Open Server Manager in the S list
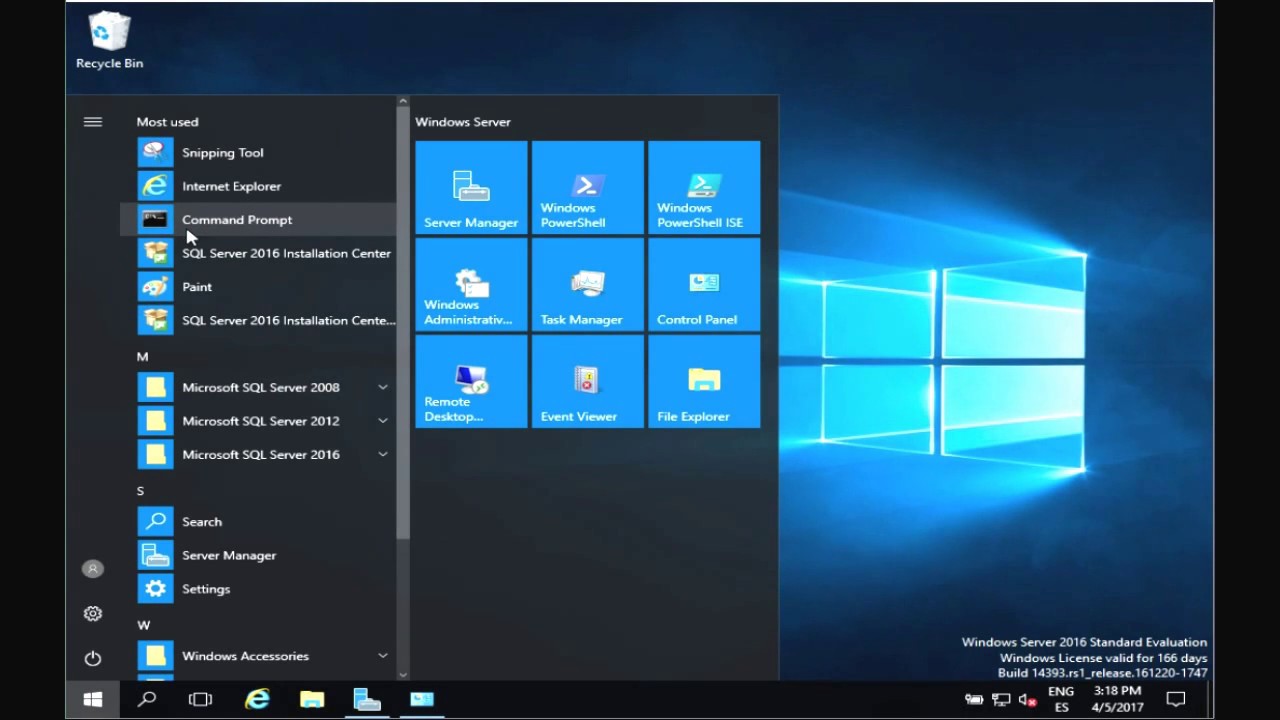This screenshot has width=1280, height=720. point(258,555)
